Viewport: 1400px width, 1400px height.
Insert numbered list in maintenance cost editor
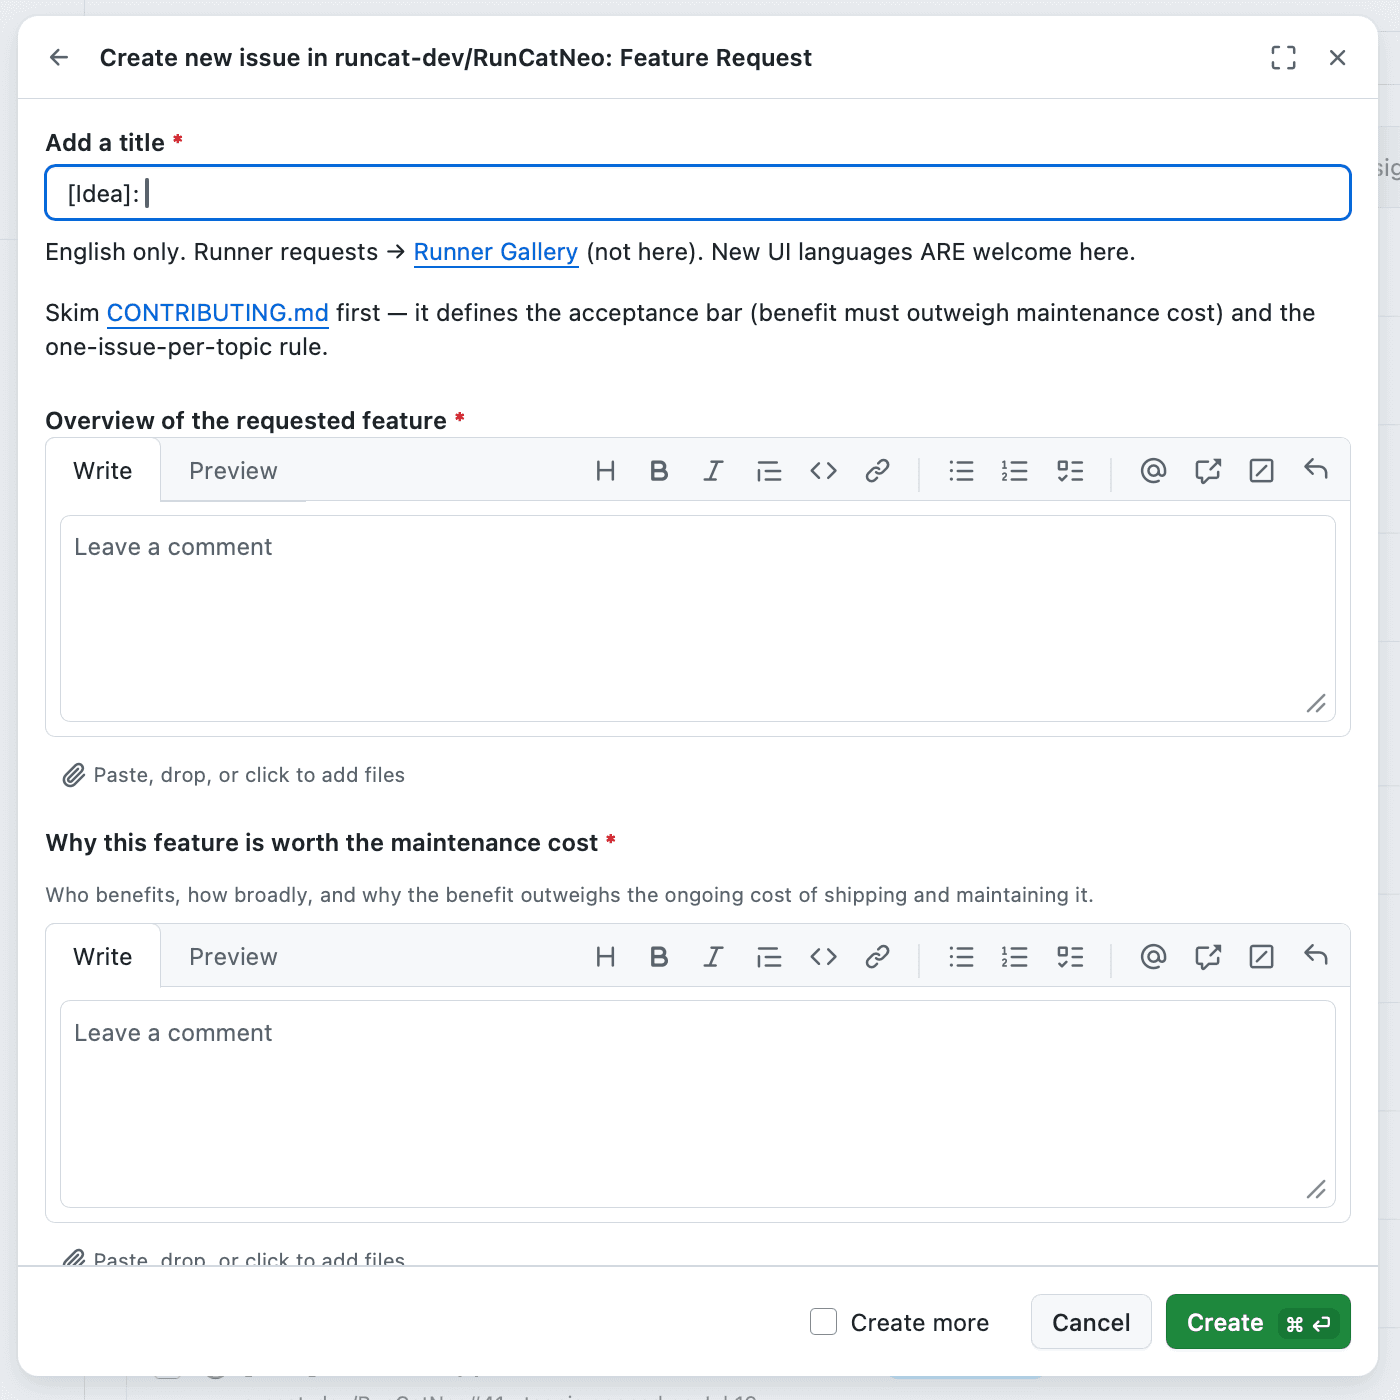[x=1015, y=956]
